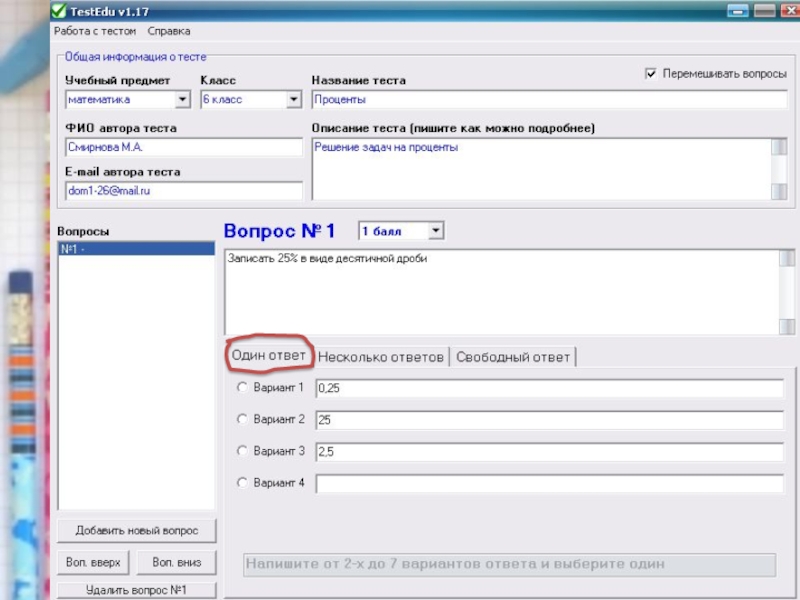Click the TestEdu icon in the title bar
Screen dimensions: 800x600
tap(59, 11)
